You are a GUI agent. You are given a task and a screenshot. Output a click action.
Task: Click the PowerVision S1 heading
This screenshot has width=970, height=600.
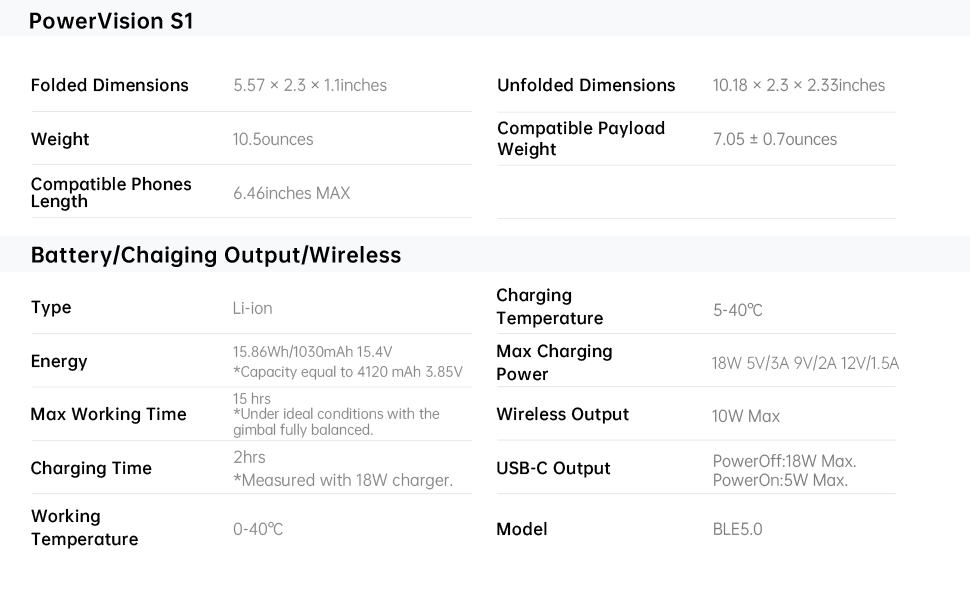(x=111, y=21)
